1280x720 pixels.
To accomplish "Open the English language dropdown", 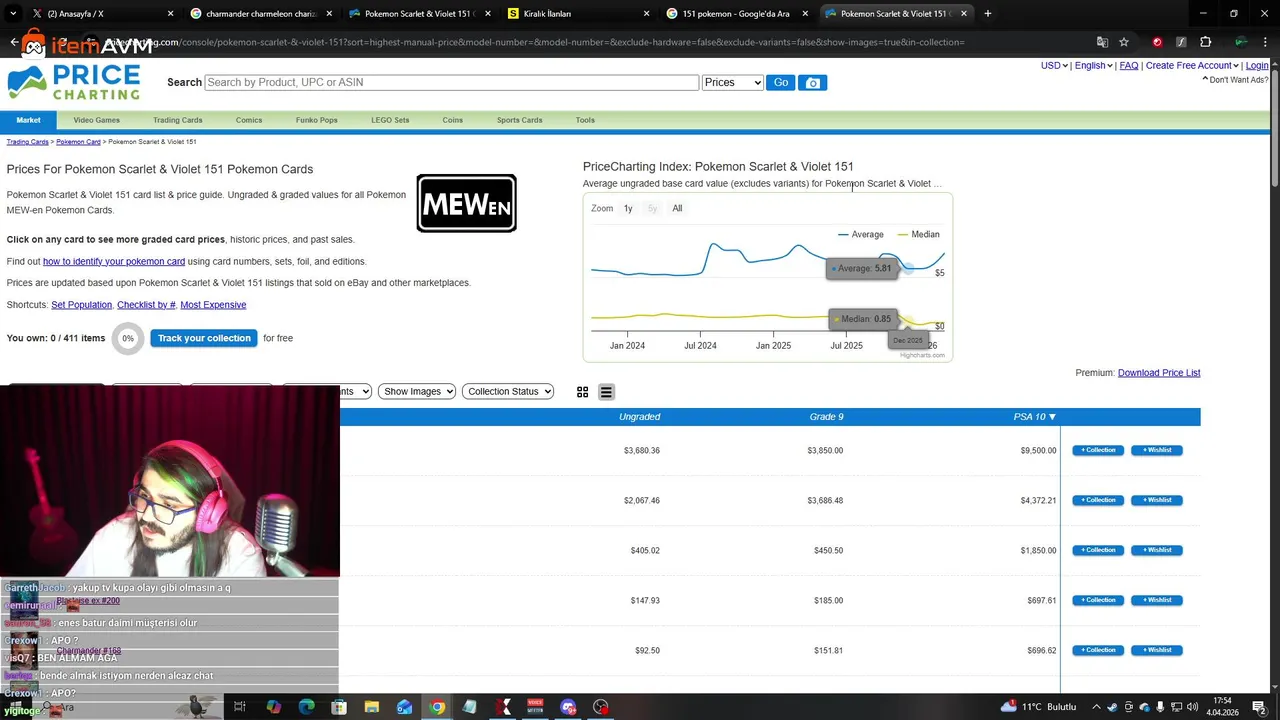I will 1093,66.
